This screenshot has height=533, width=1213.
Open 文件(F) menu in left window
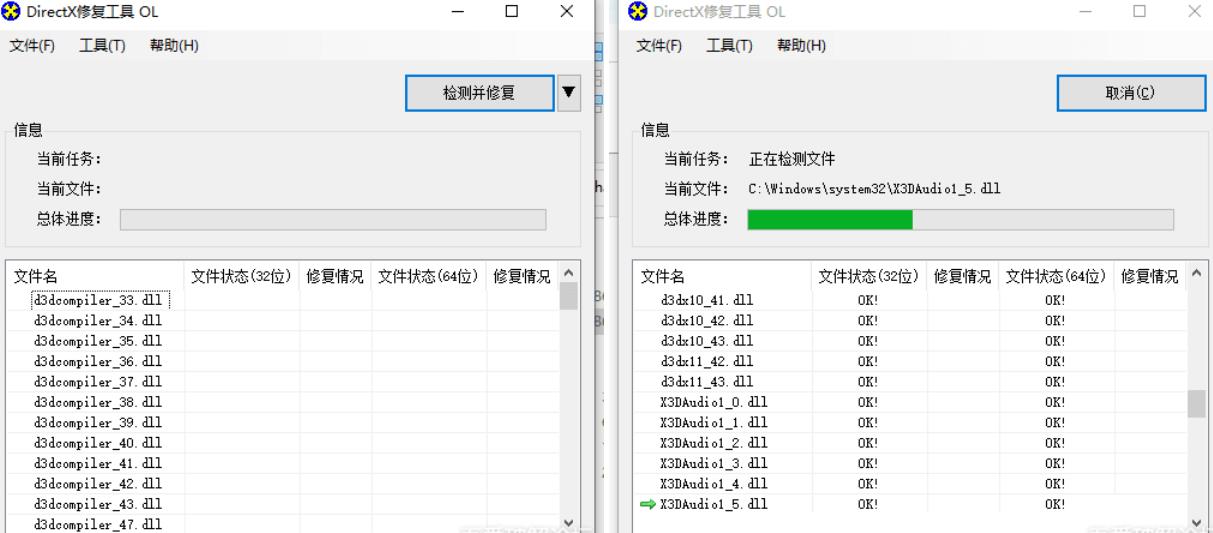tap(32, 46)
